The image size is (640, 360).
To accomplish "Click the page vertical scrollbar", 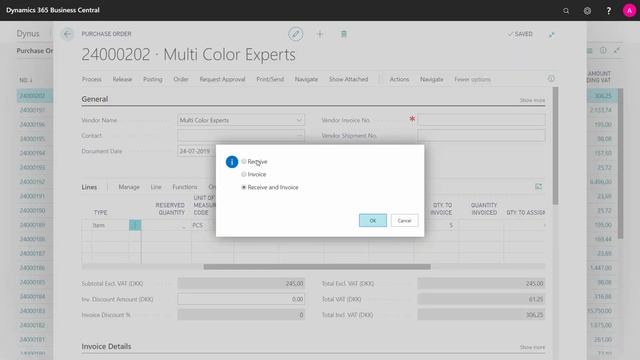I will coord(555,145).
